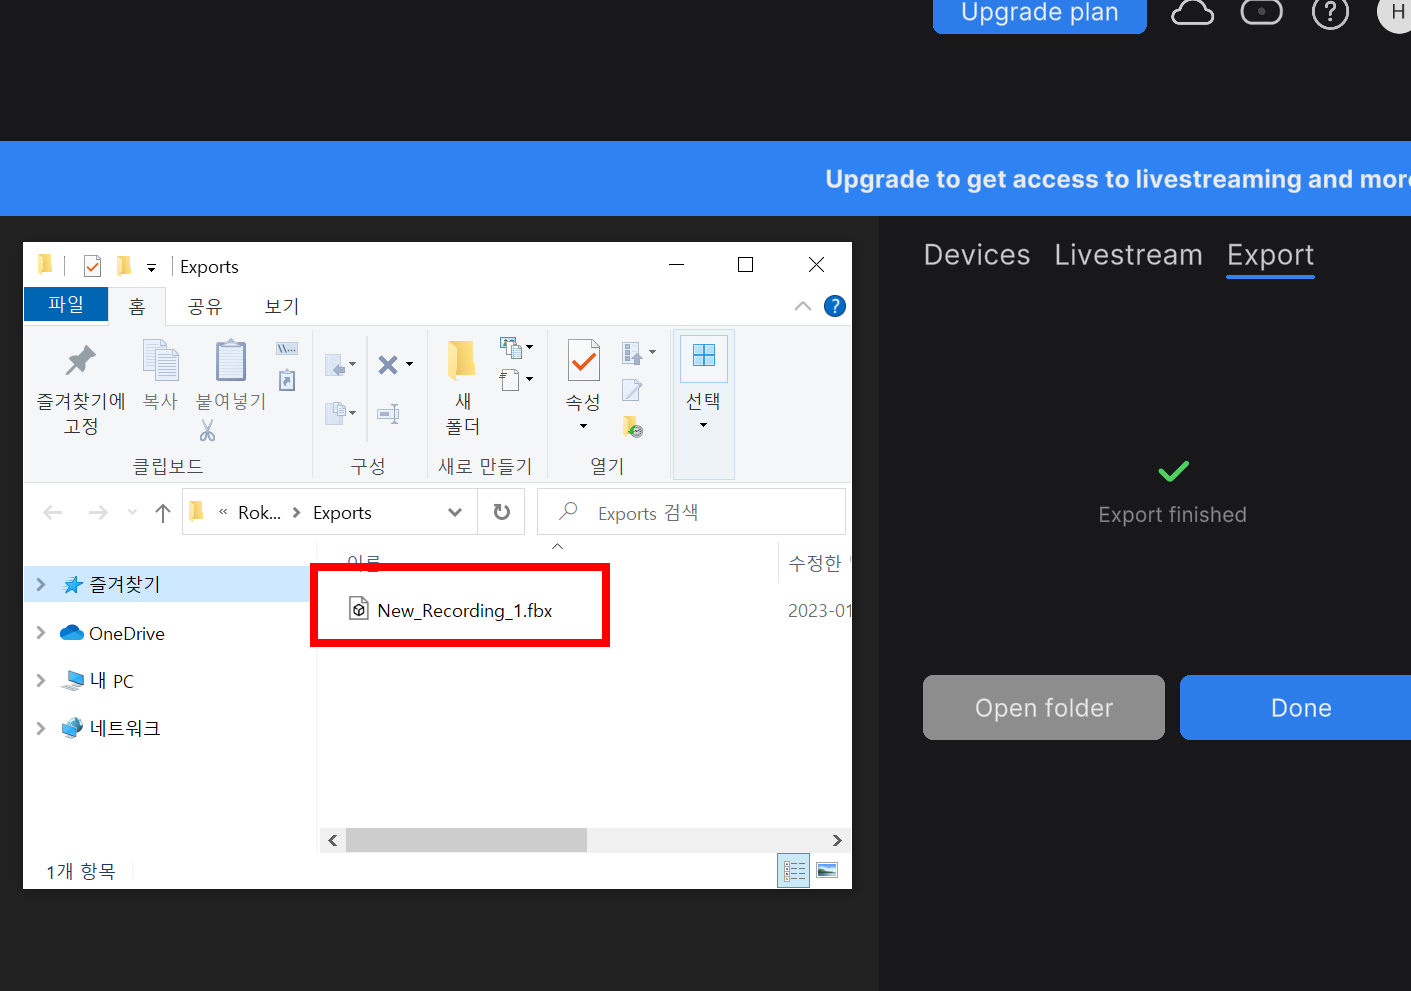Switch to the Devices tab
Screen dimensions: 1411x991
point(977,255)
